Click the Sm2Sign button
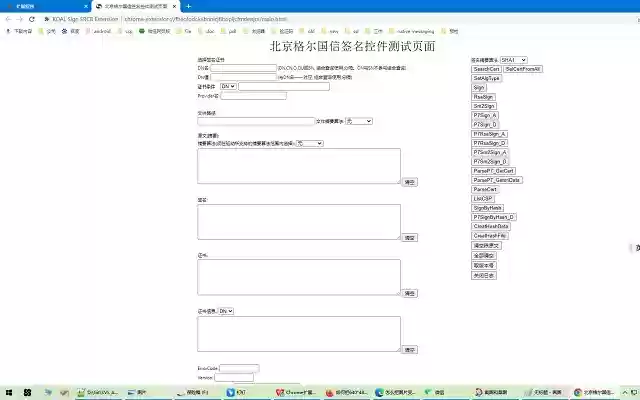This screenshot has height=400, width=640. [484, 106]
